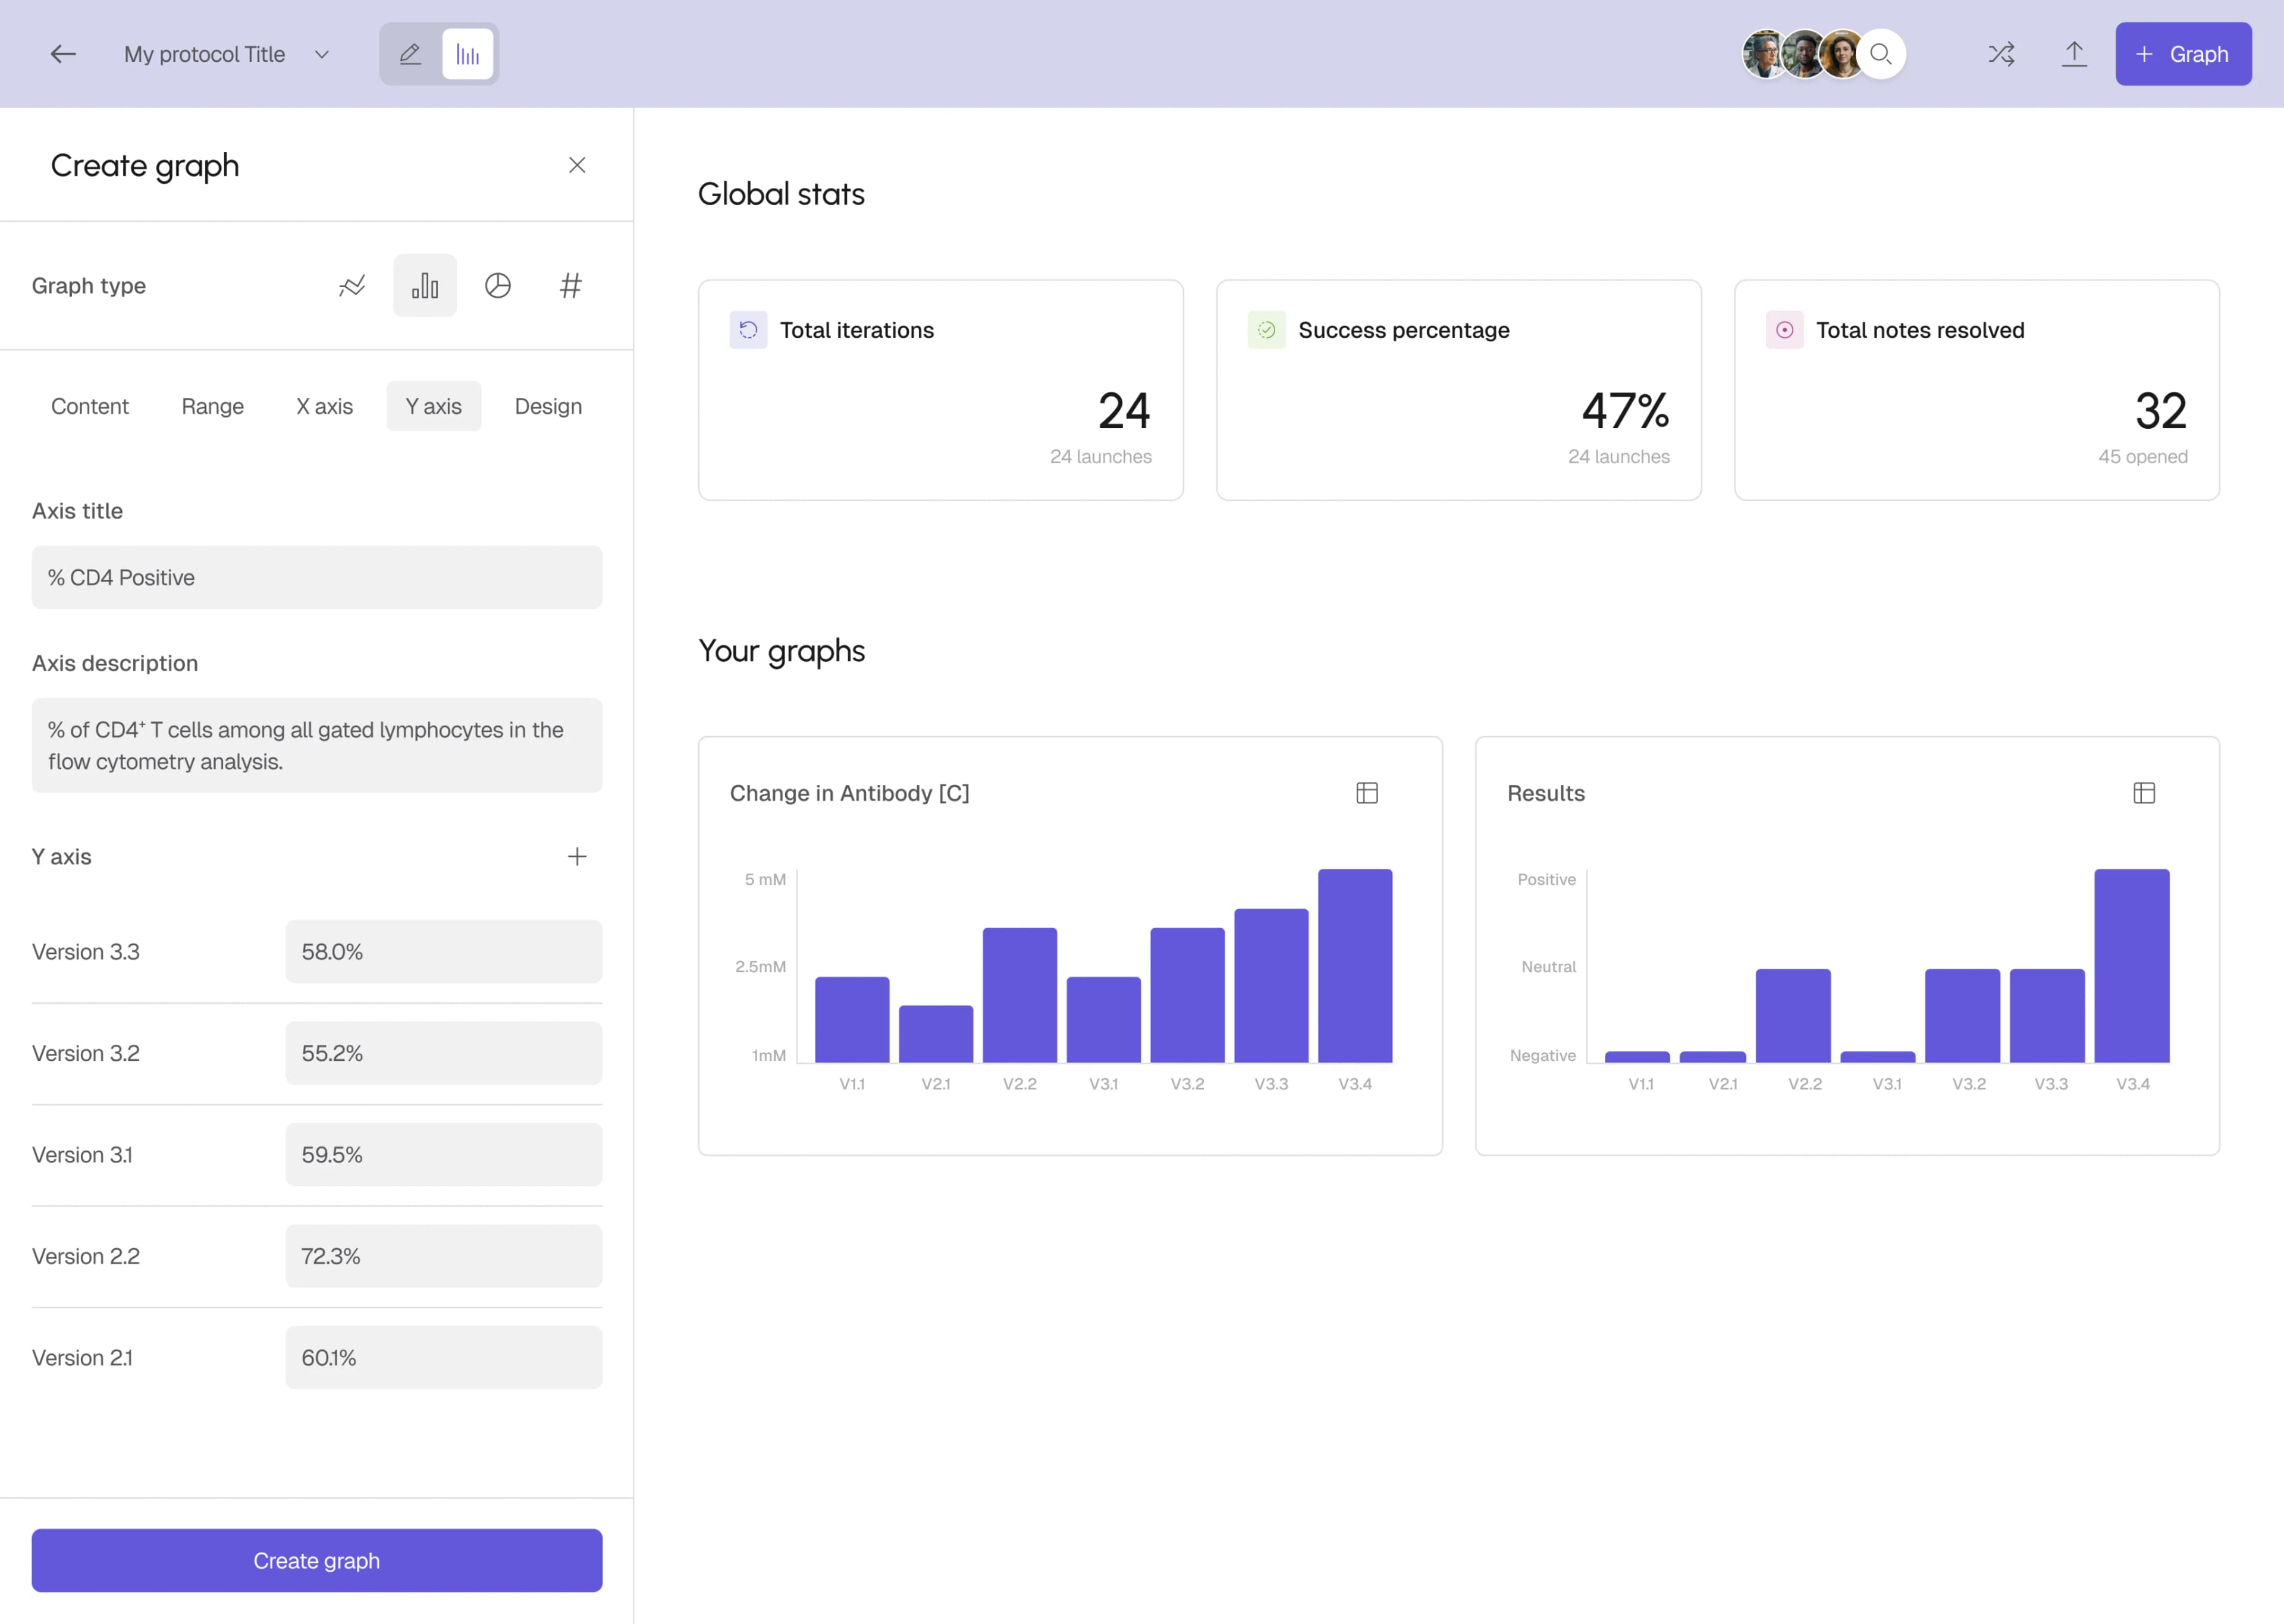Click the Success percentage check icon
This screenshot has height=1624, width=2284.
pyautogui.click(x=1266, y=330)
